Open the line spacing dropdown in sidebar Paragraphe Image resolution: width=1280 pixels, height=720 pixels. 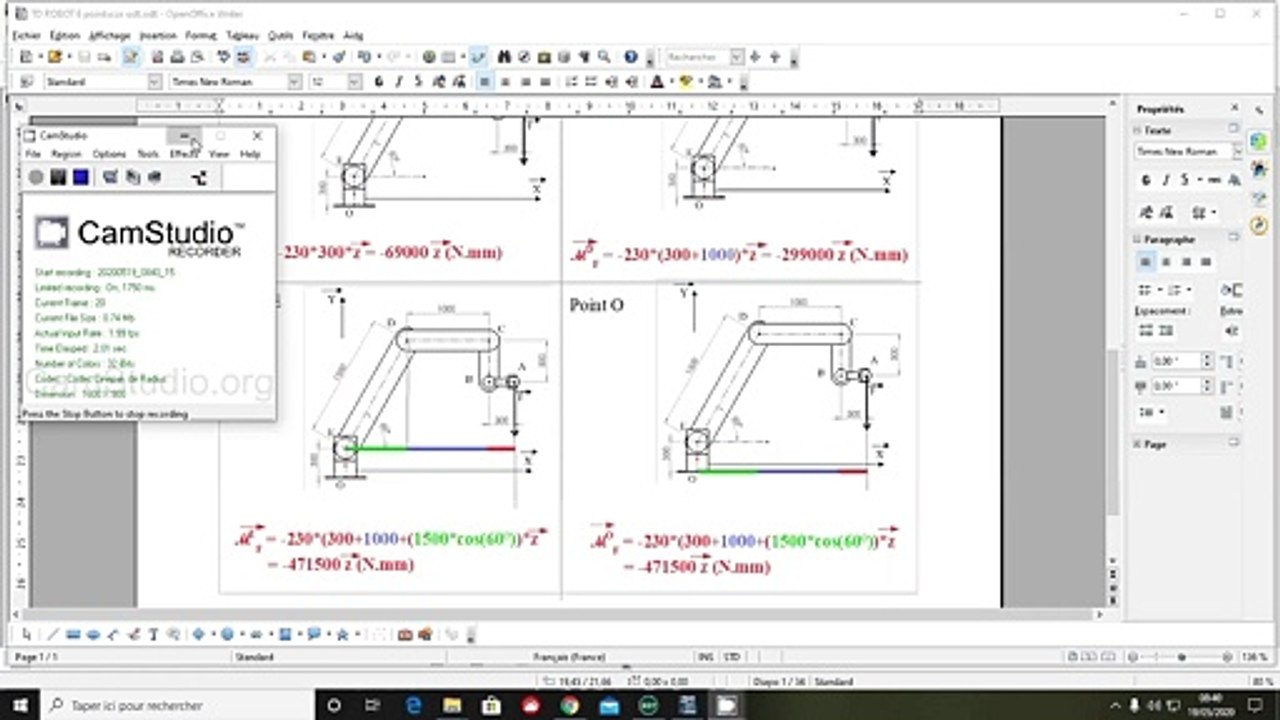pyautogui.click(x=1151, y=412)
